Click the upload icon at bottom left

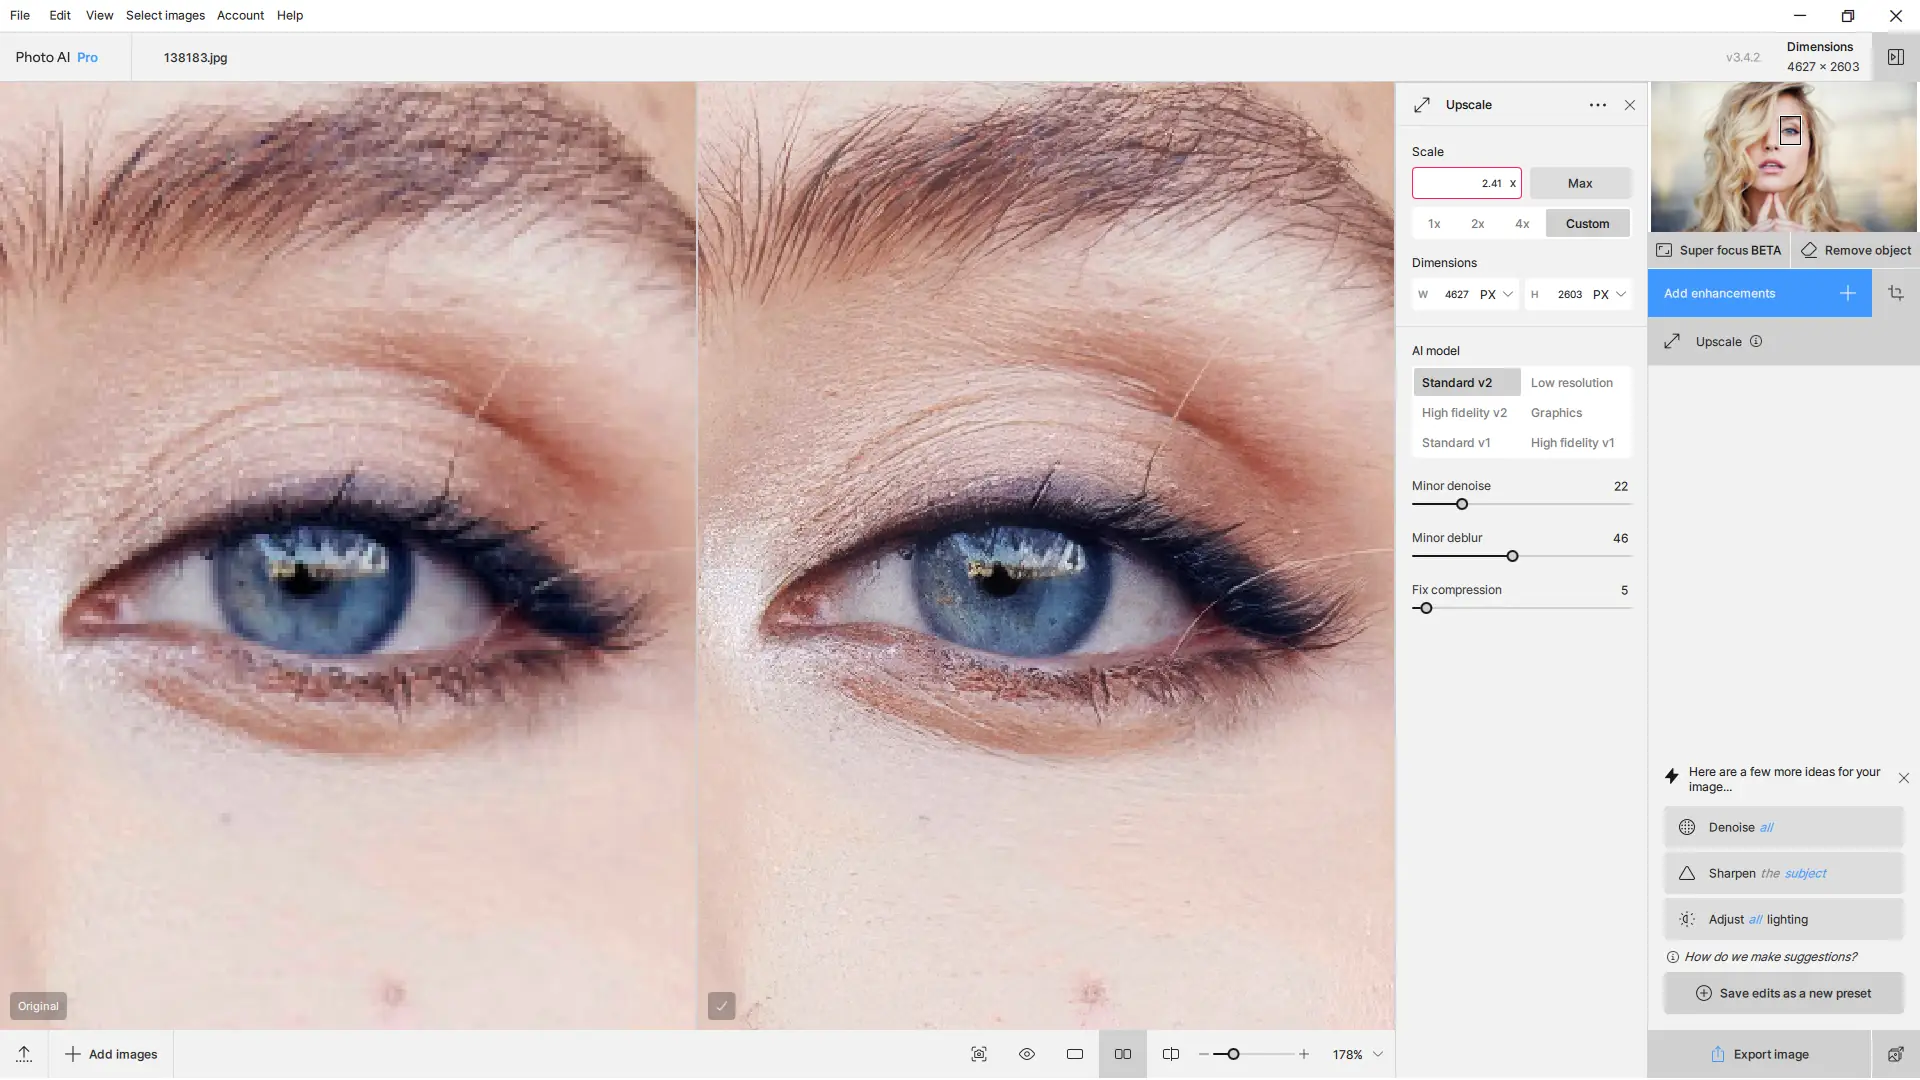coord(24,1054)
